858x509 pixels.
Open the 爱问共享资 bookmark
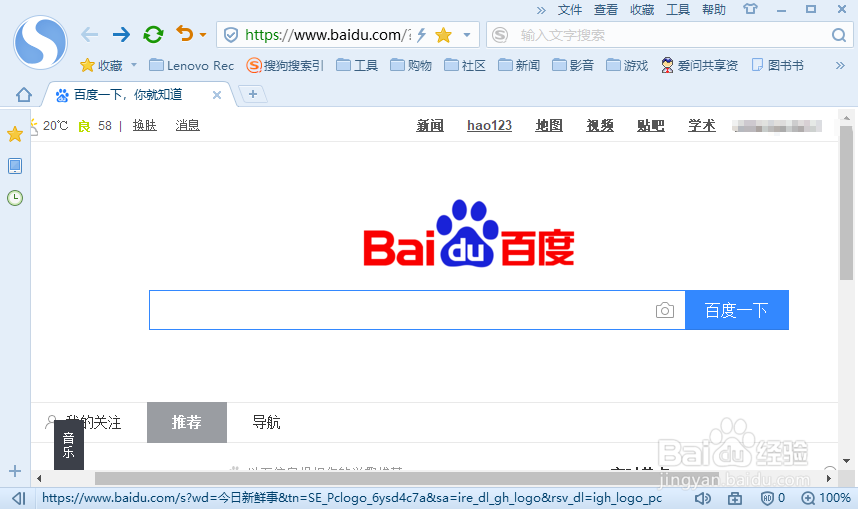[x=699, y=66]
